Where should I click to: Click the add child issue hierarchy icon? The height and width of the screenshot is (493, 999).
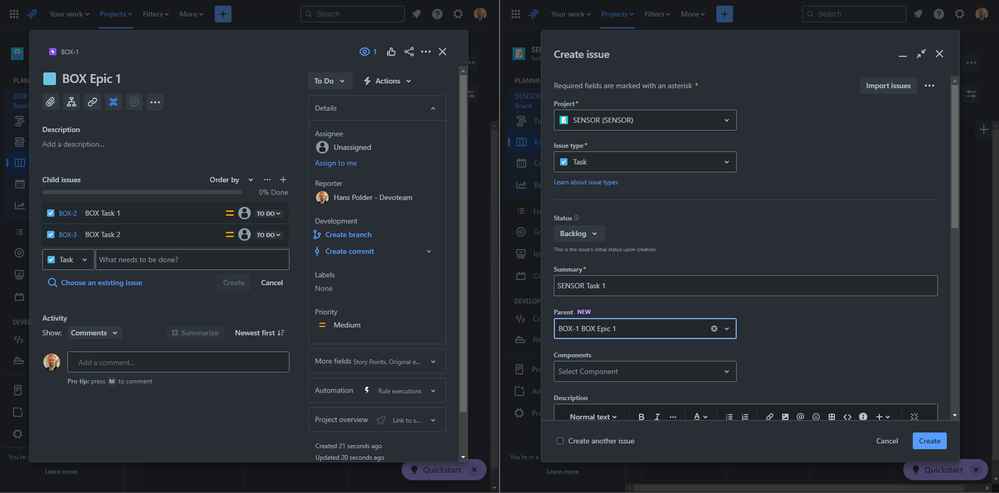(x=71, y=102)
